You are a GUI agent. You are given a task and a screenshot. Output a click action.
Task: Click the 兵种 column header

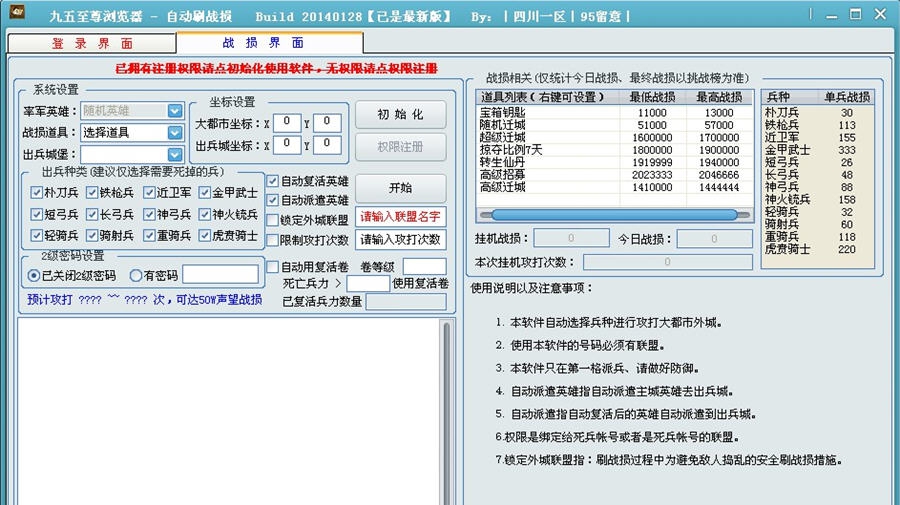pyautogui.click(x=790, y=97)
